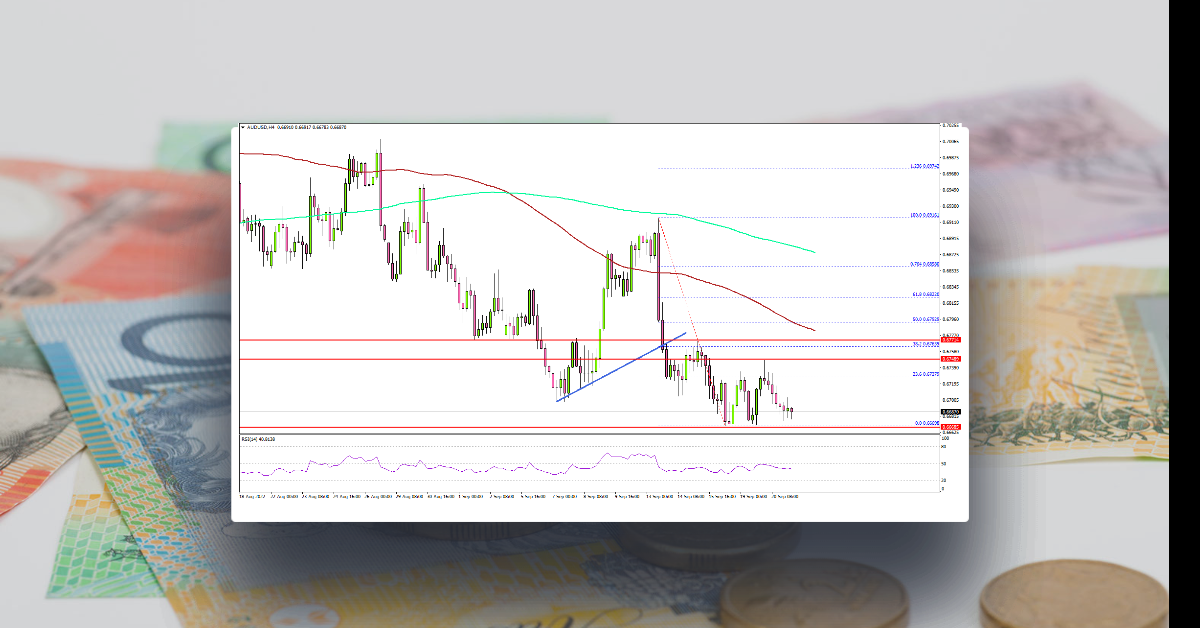Click the black current price tag 0.66870

pos(950,411)
